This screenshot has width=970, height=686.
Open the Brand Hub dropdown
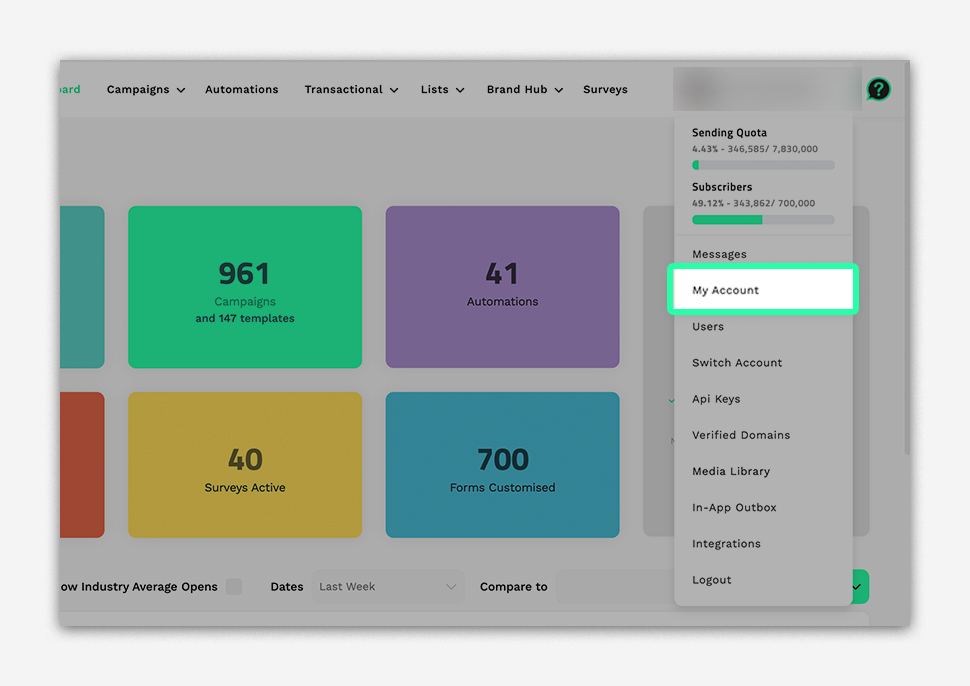coord(524,90)
